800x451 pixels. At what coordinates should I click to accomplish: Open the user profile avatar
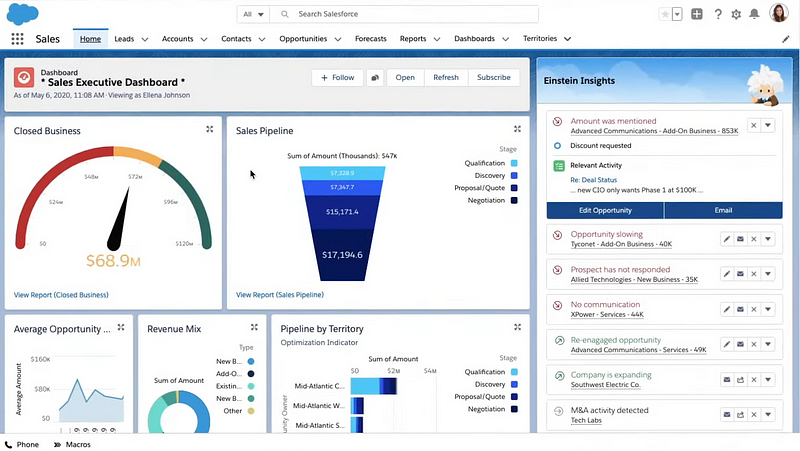[779, 13]
